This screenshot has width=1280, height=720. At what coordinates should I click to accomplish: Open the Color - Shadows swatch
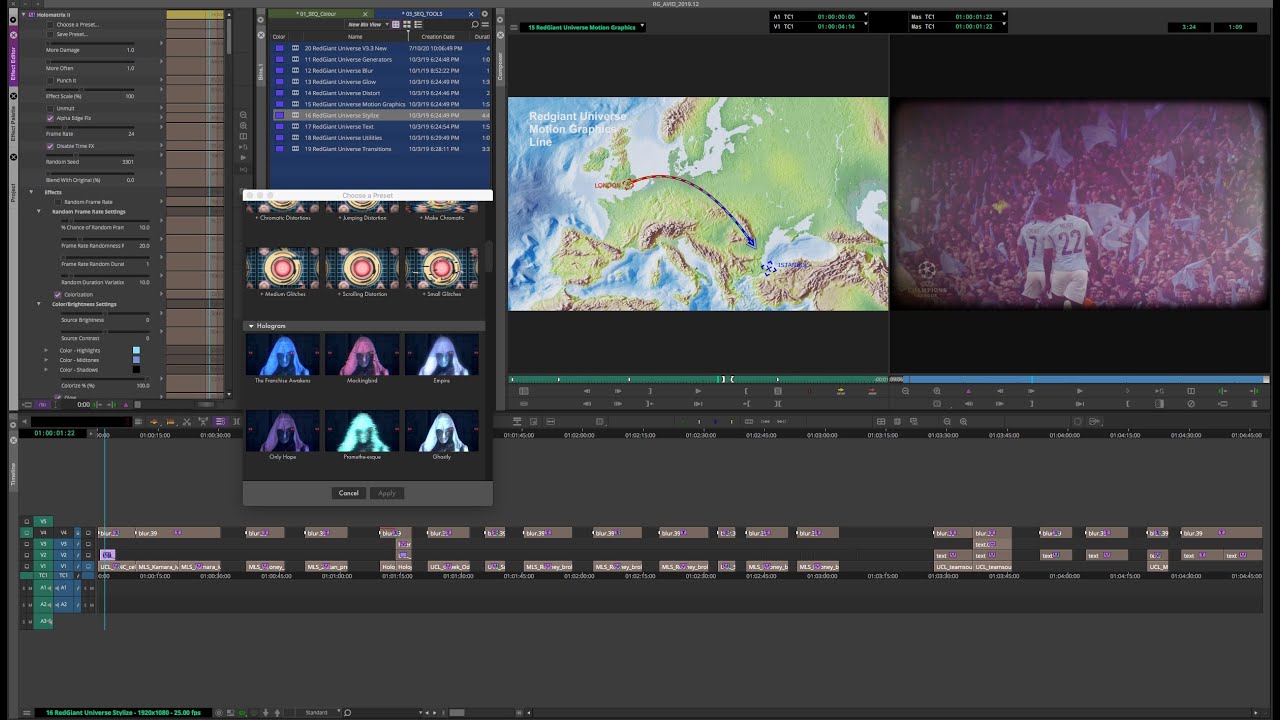coord(137,370)
